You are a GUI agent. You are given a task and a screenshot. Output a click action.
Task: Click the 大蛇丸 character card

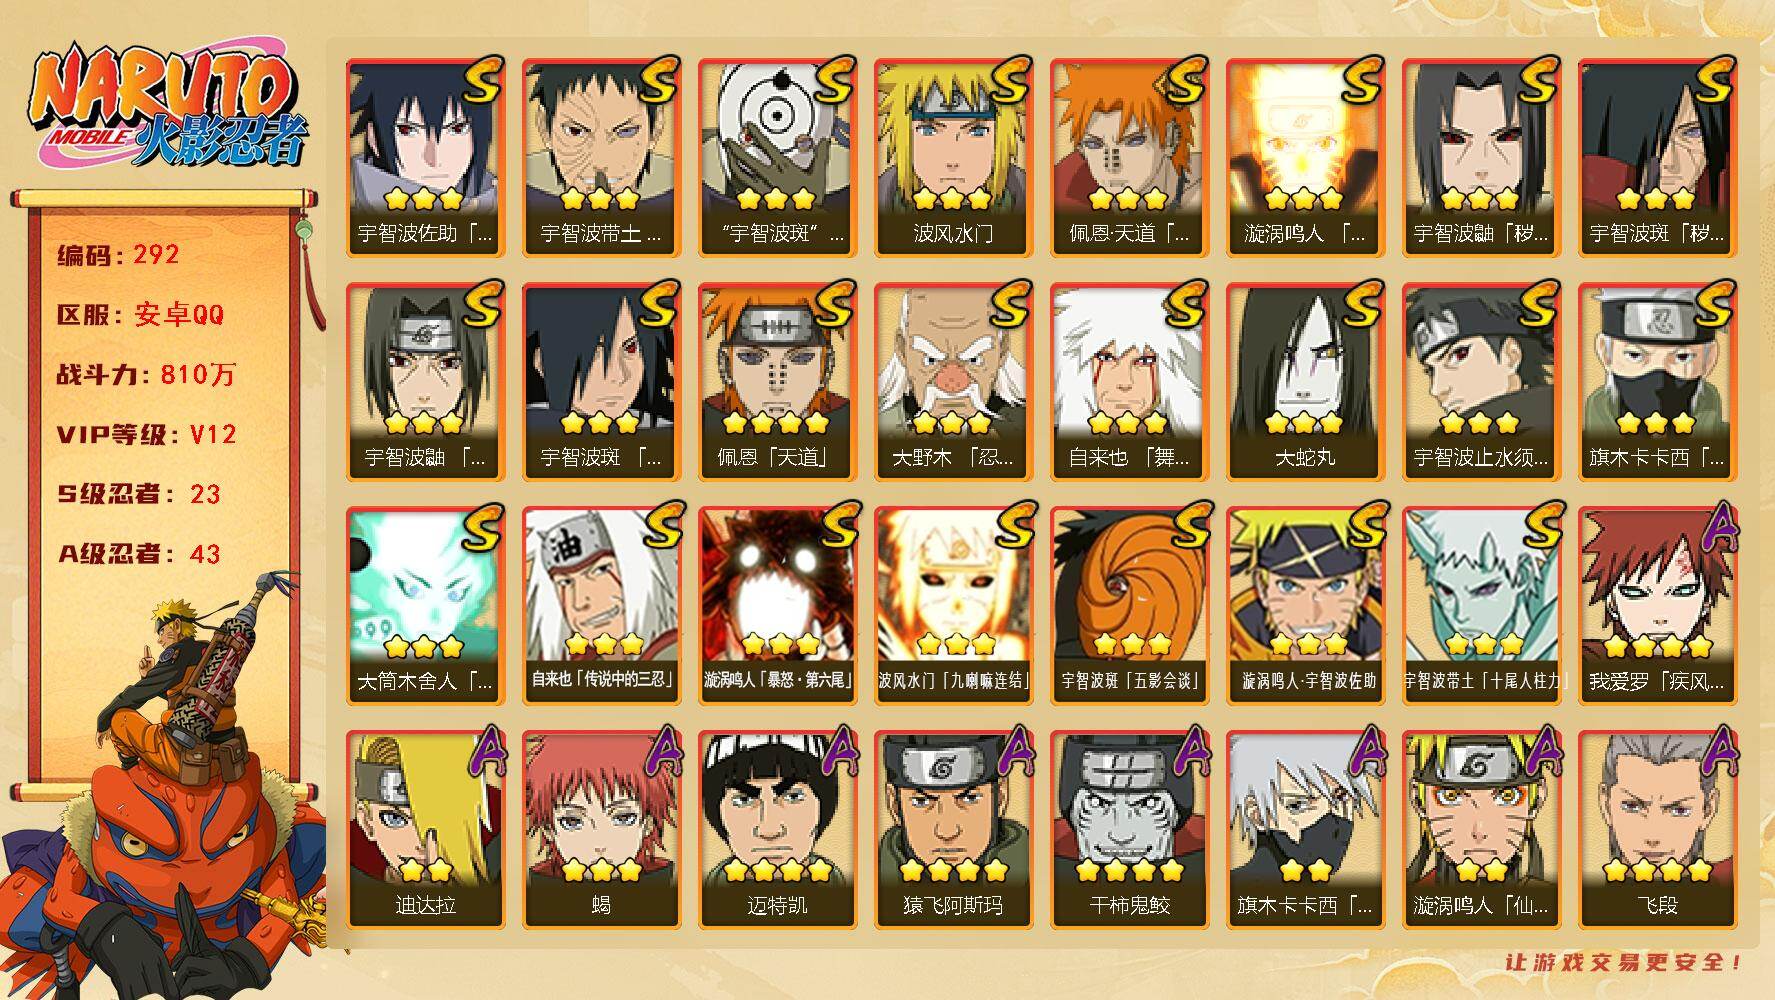coord(1305,382)
